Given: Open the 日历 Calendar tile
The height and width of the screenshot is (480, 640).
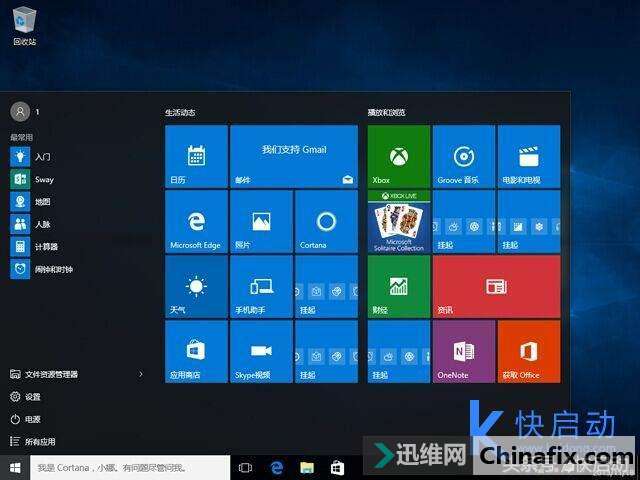Looking at the screenshot, I should pyautogui.click(x=196, y=156).
